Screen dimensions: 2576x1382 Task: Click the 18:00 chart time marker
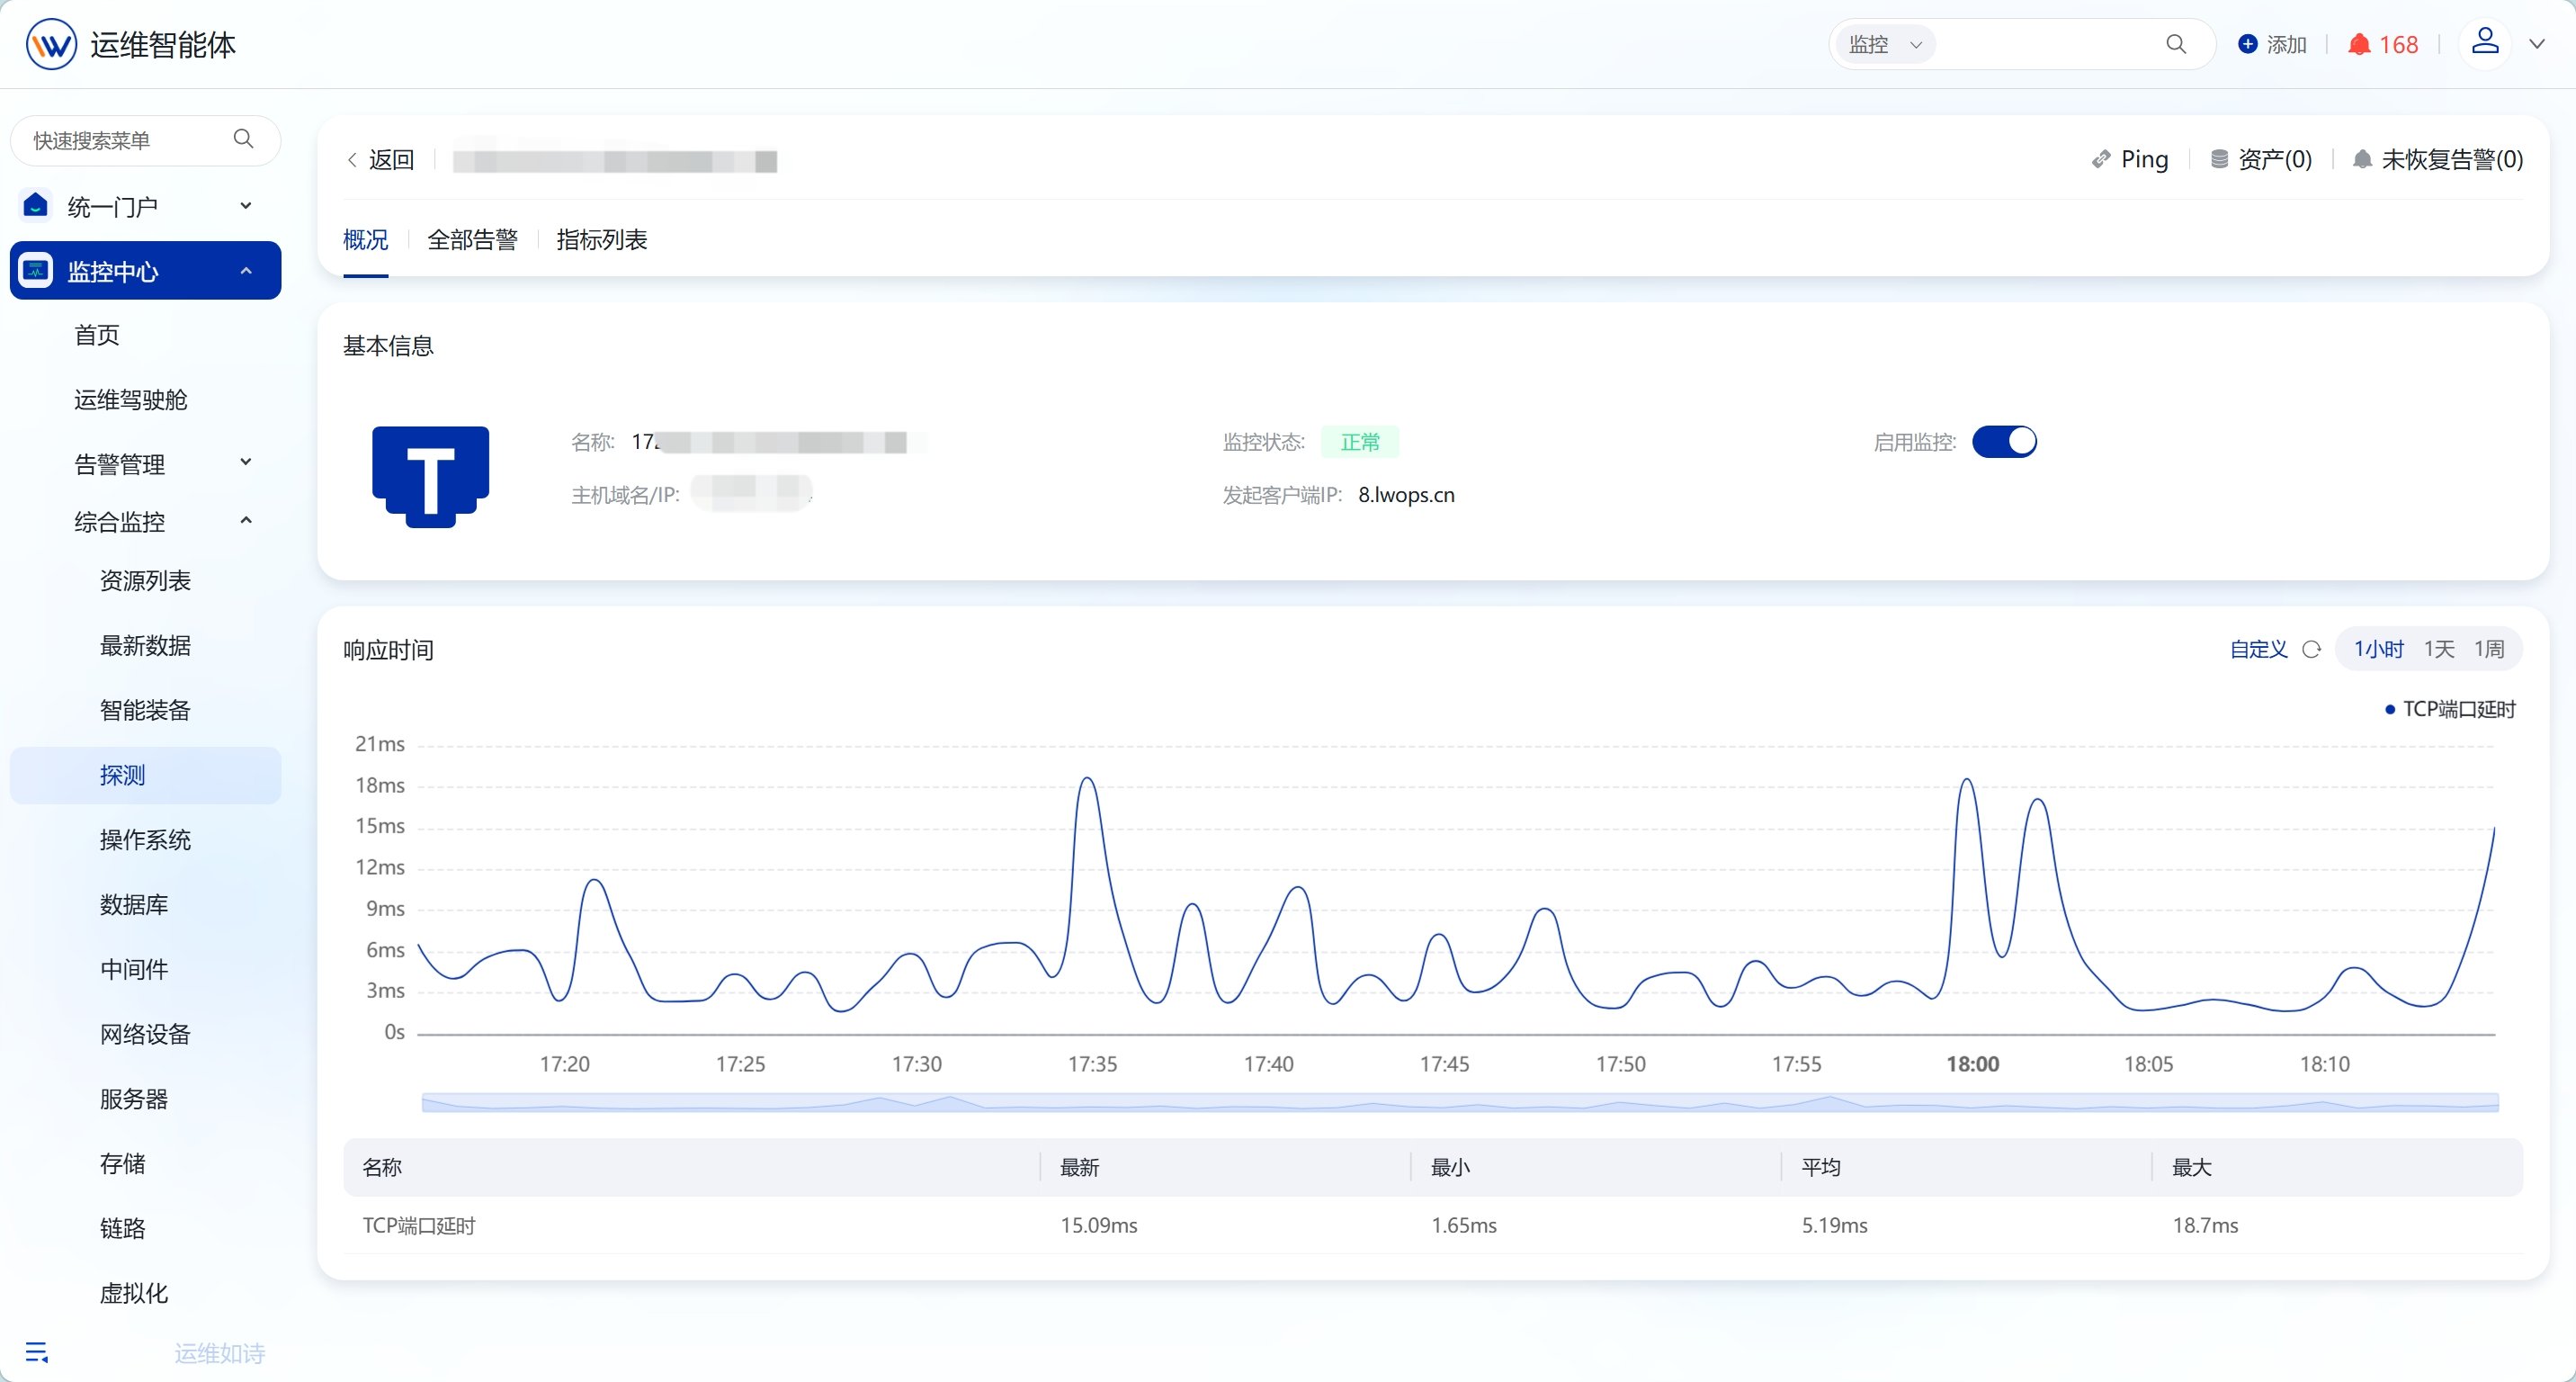(x=1972, y=1063)
